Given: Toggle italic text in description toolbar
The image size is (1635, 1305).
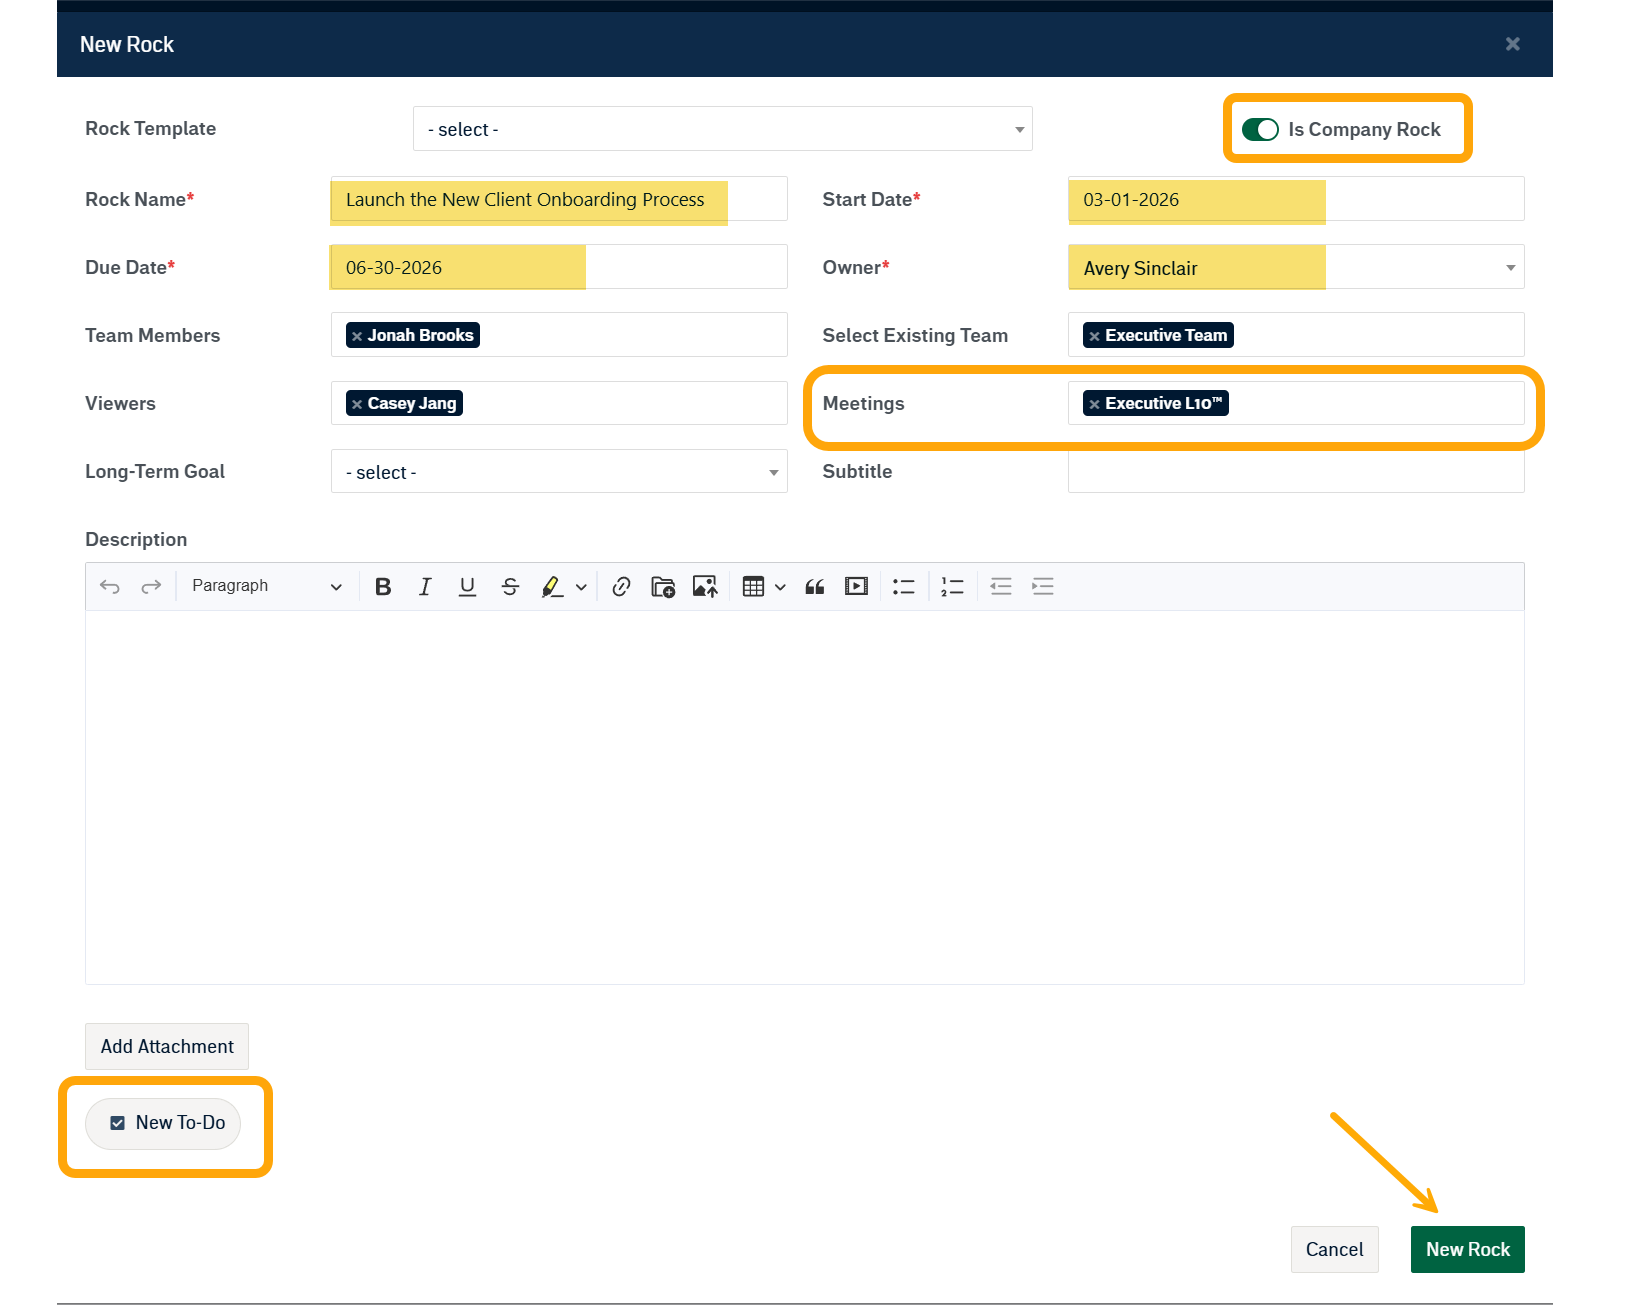Looking at the screenshot, I should point(425,587).
